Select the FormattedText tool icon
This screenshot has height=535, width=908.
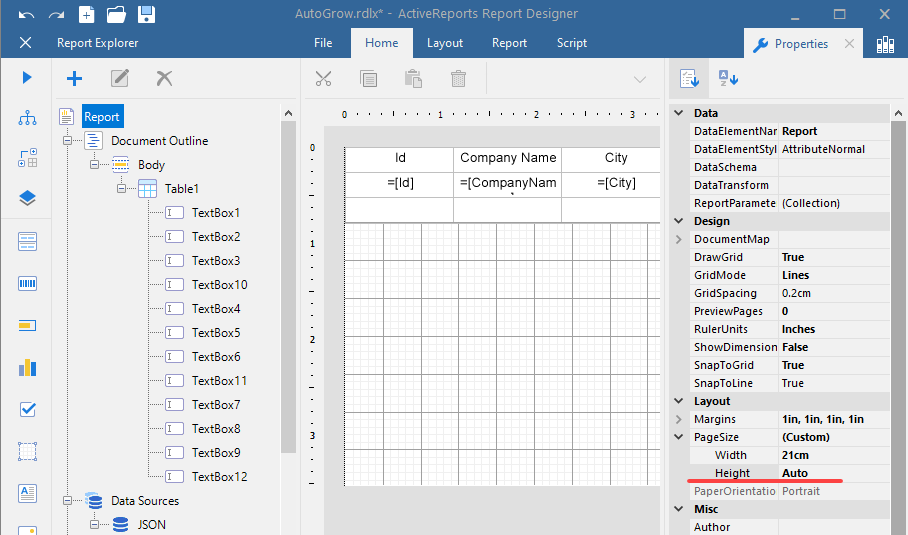(x=27, y=493)
